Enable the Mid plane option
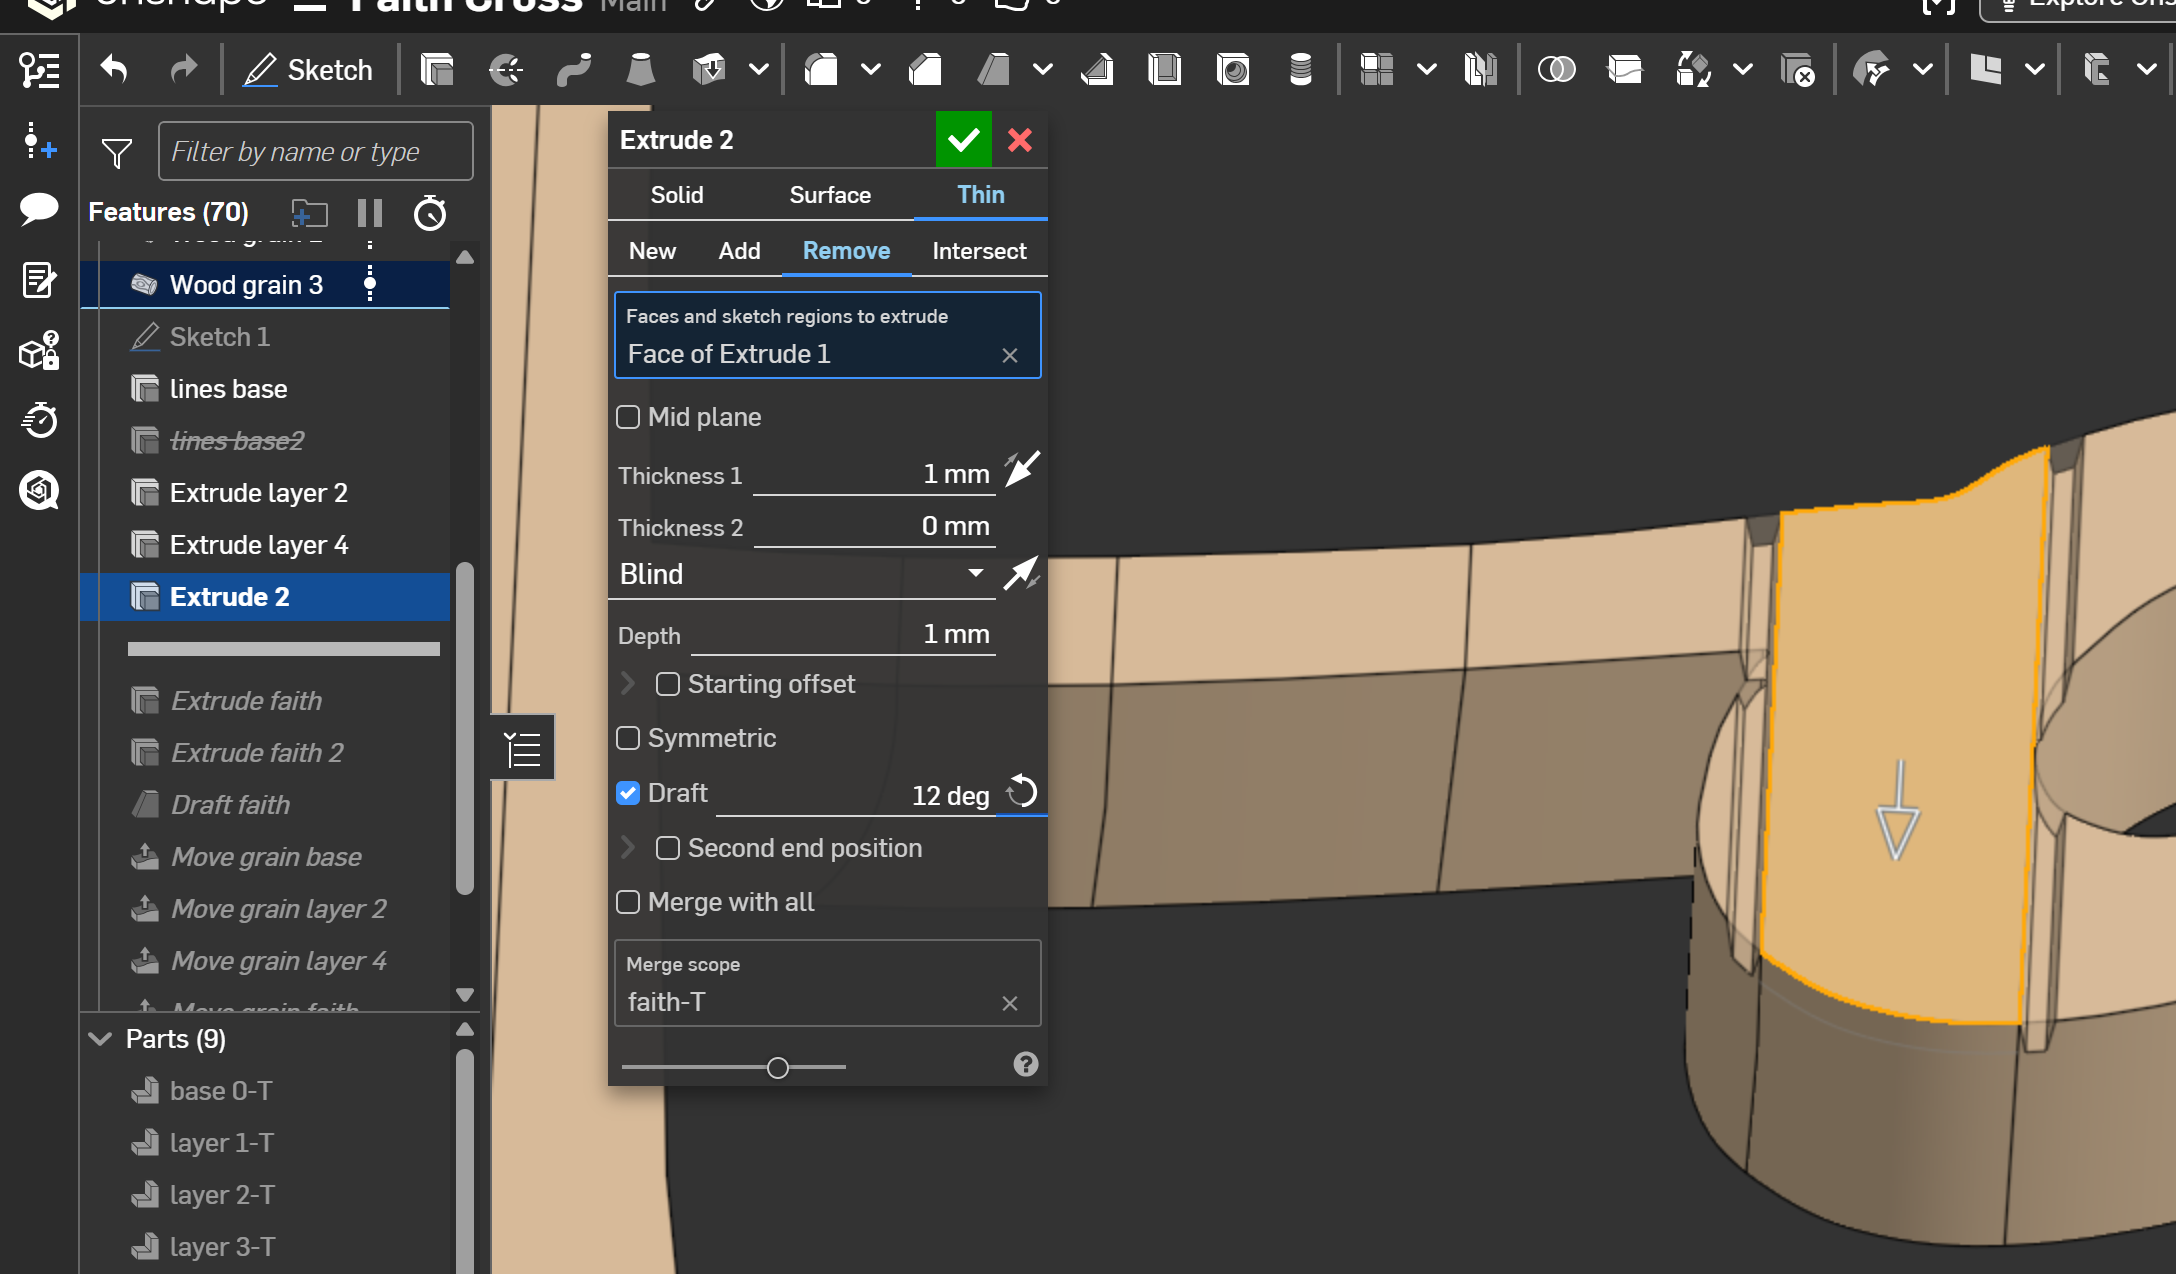This screenshot has height=1274, width=2176. [x=628, y=416]
